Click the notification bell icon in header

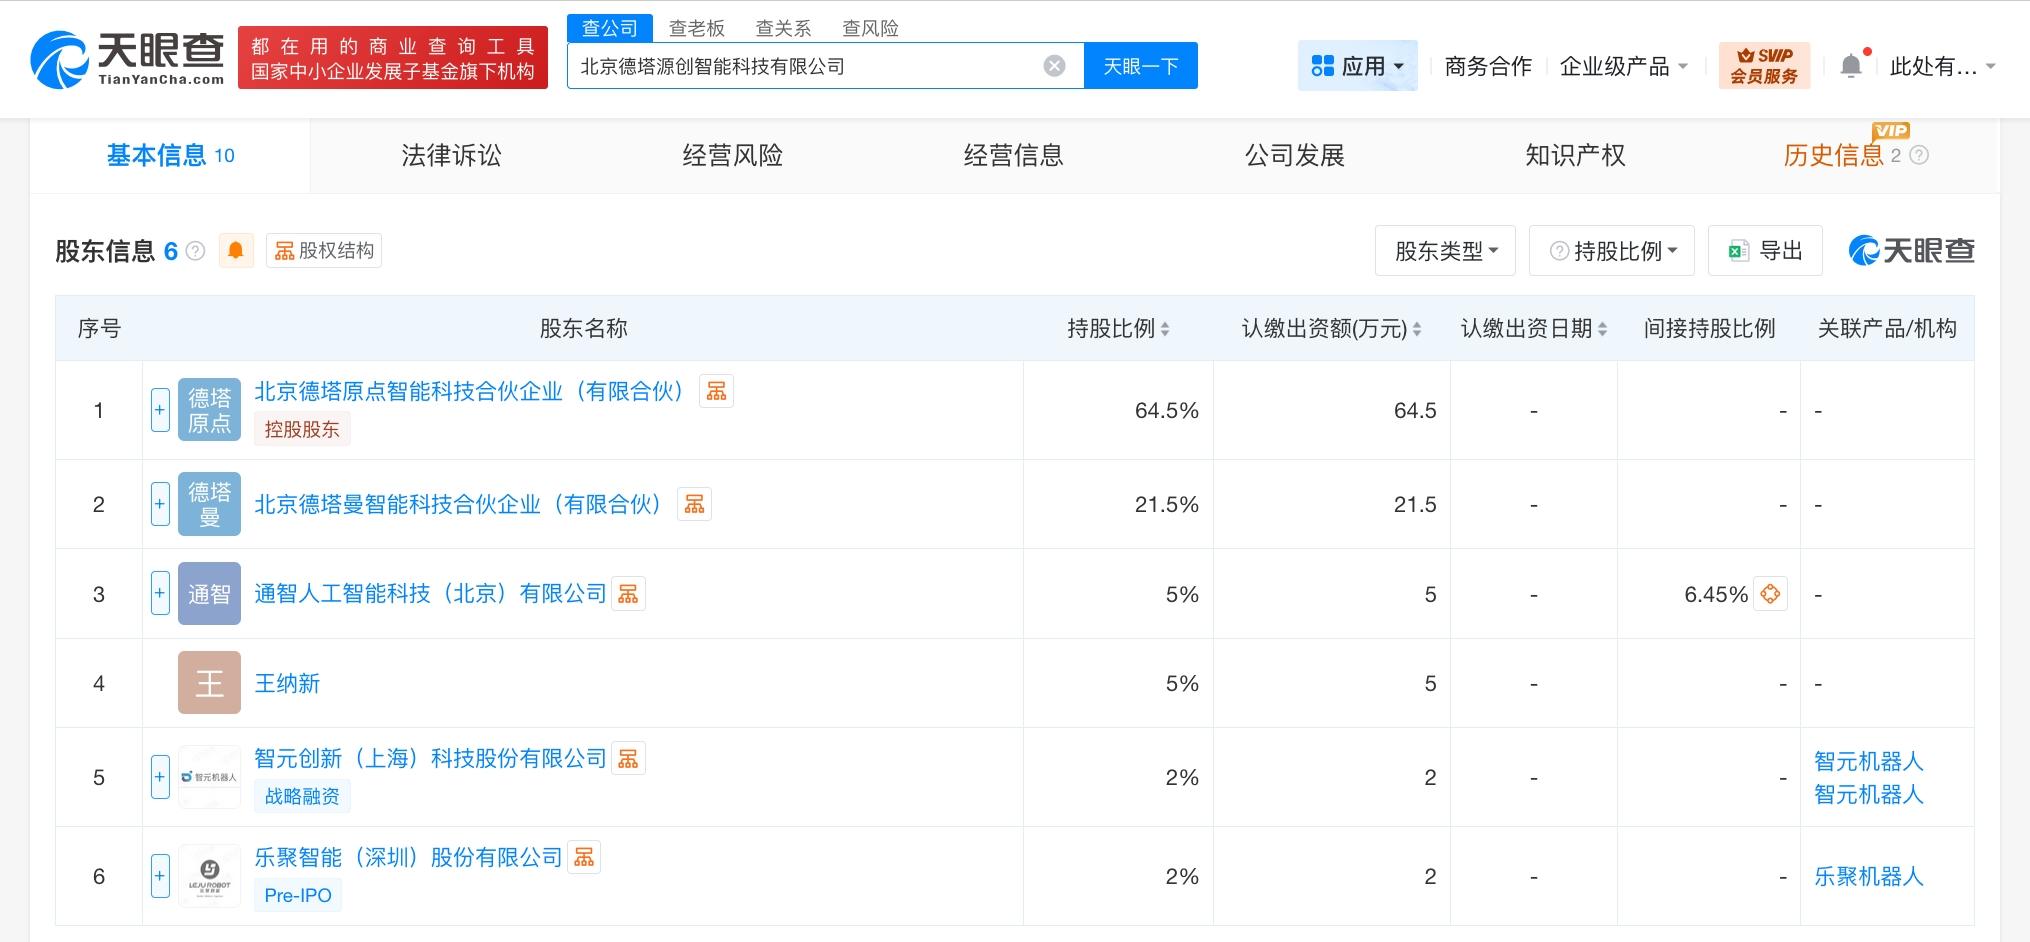pyautogui.click(x=1851, y=66)
